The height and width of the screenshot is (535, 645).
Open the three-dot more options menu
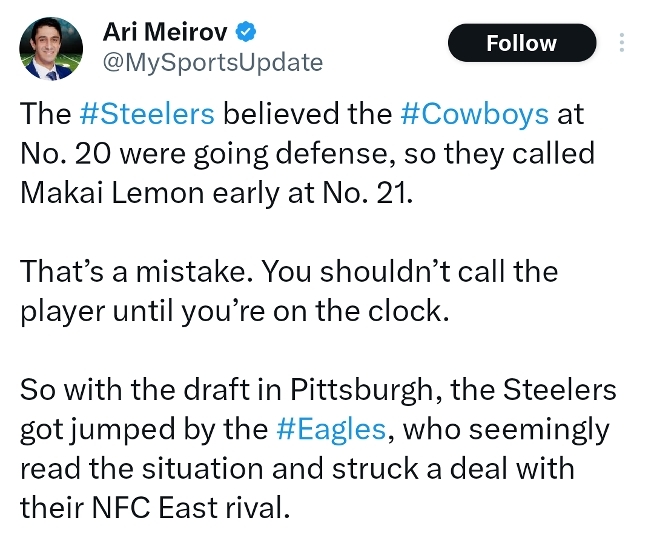[x=622, y=42]
